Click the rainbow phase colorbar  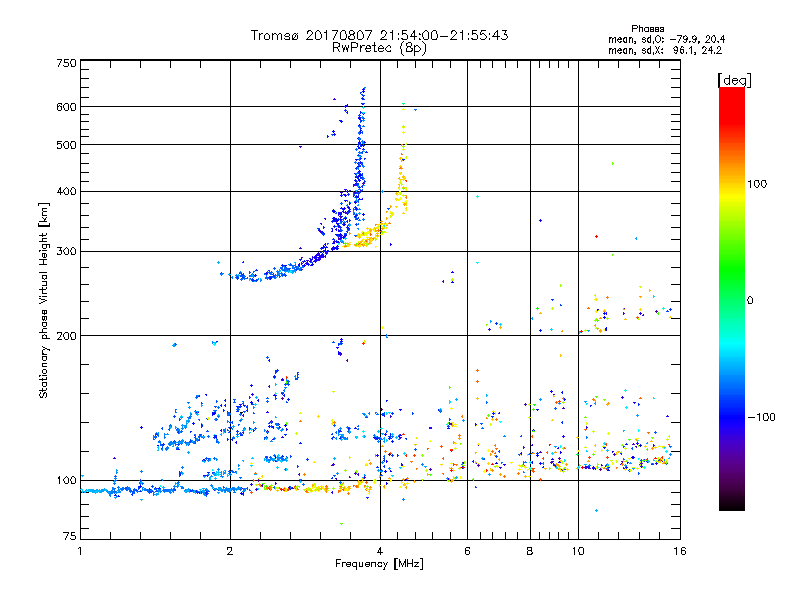(732, 298)
